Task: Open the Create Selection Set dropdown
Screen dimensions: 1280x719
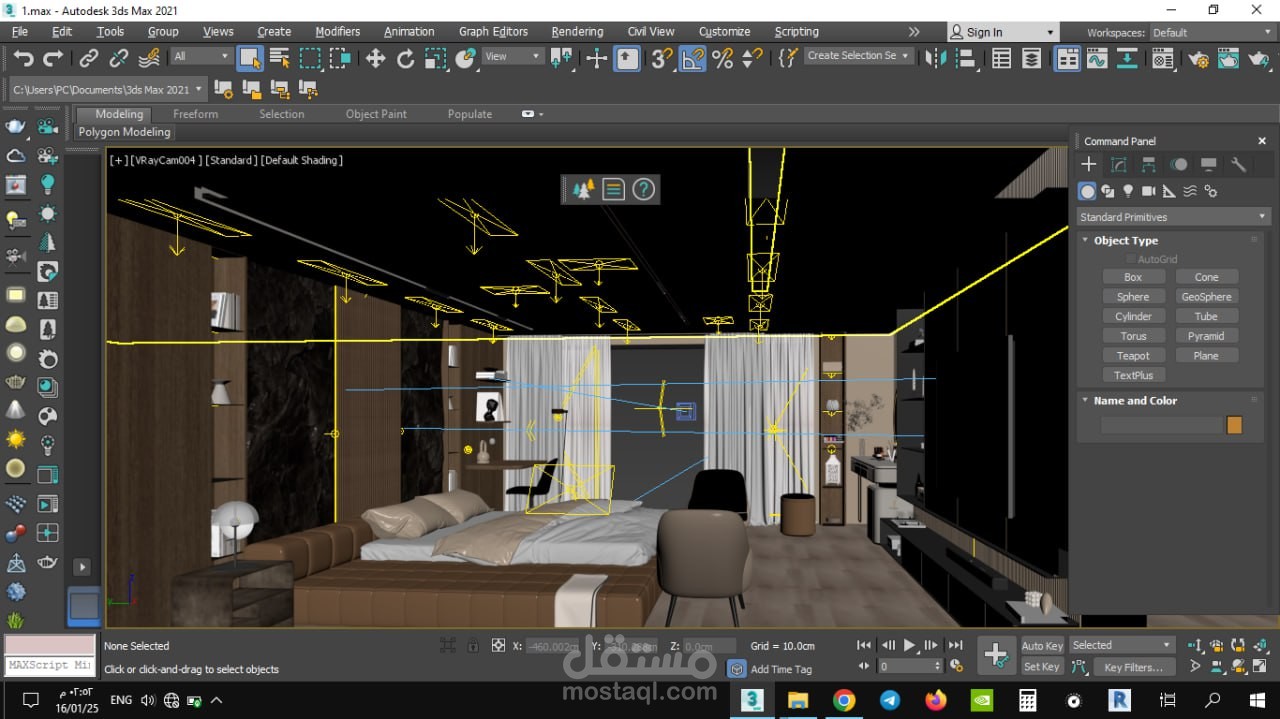Action: 858,56
